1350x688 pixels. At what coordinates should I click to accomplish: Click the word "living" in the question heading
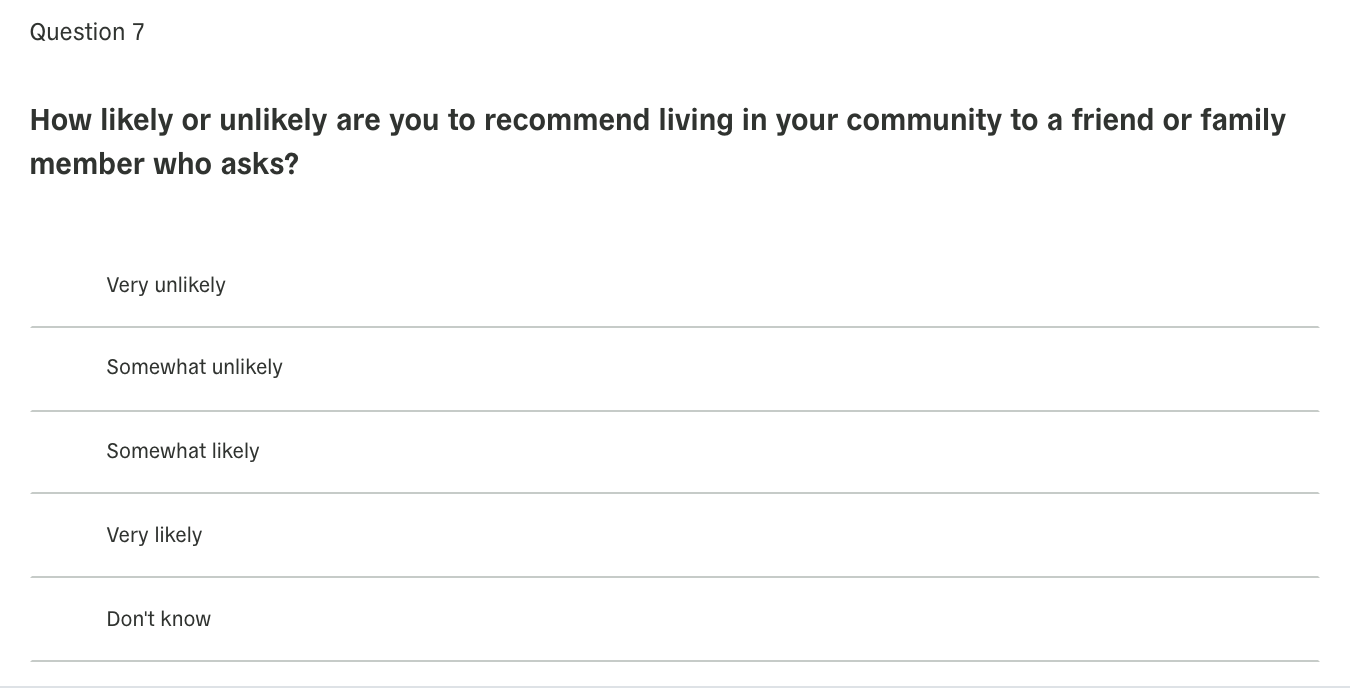(x=695, y=120)
